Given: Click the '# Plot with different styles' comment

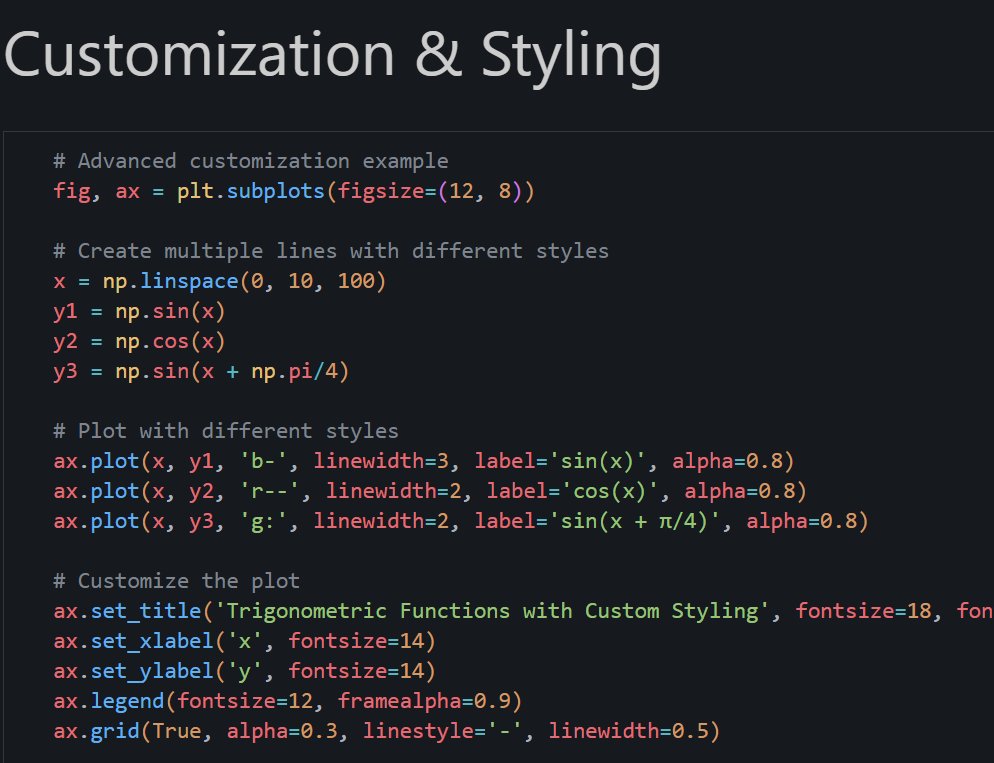Looking at the screenshot, I should click(226, 431).
